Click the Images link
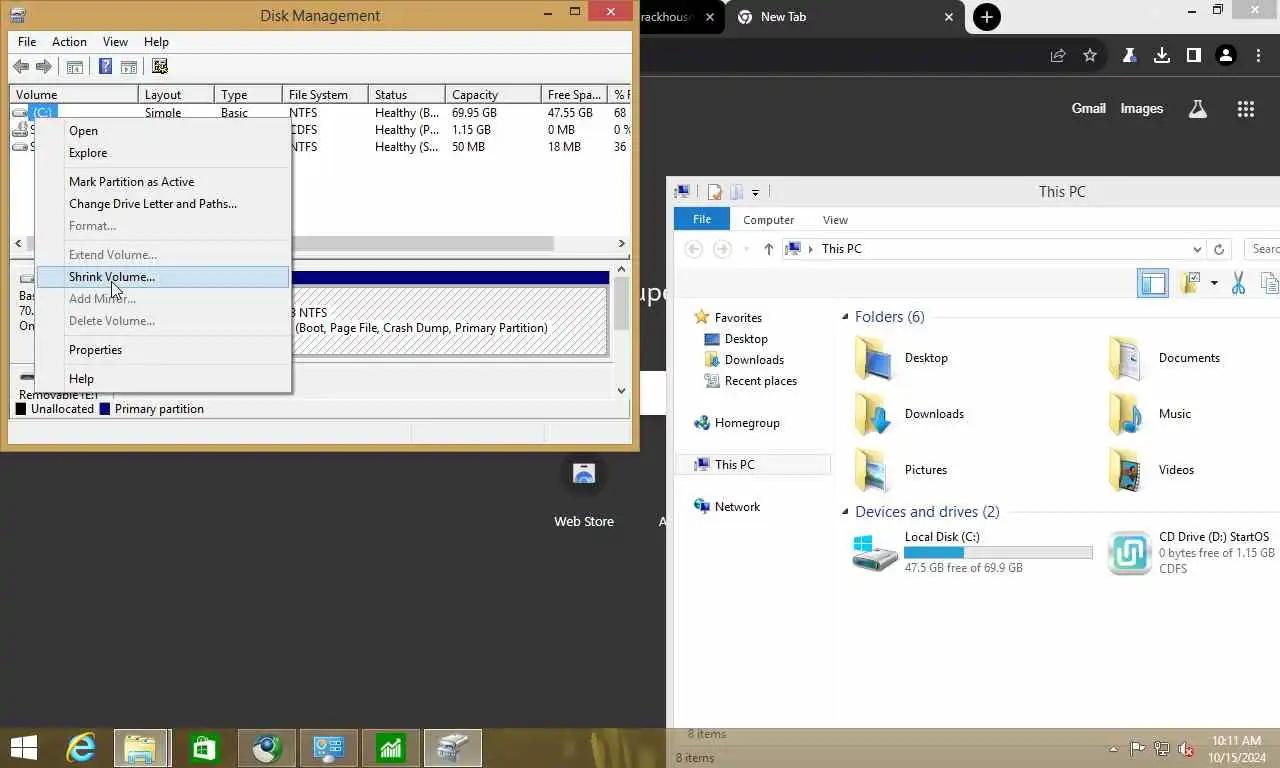 1142,108
